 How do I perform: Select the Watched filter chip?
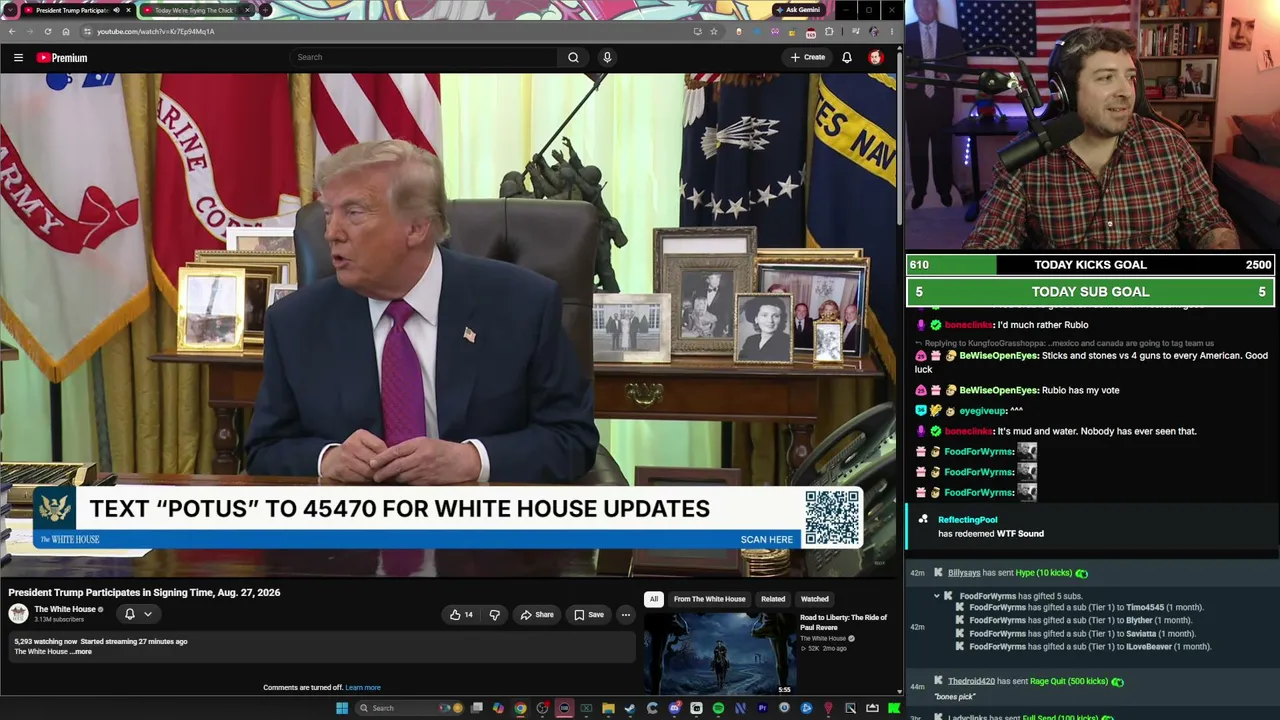click(815, 599)
